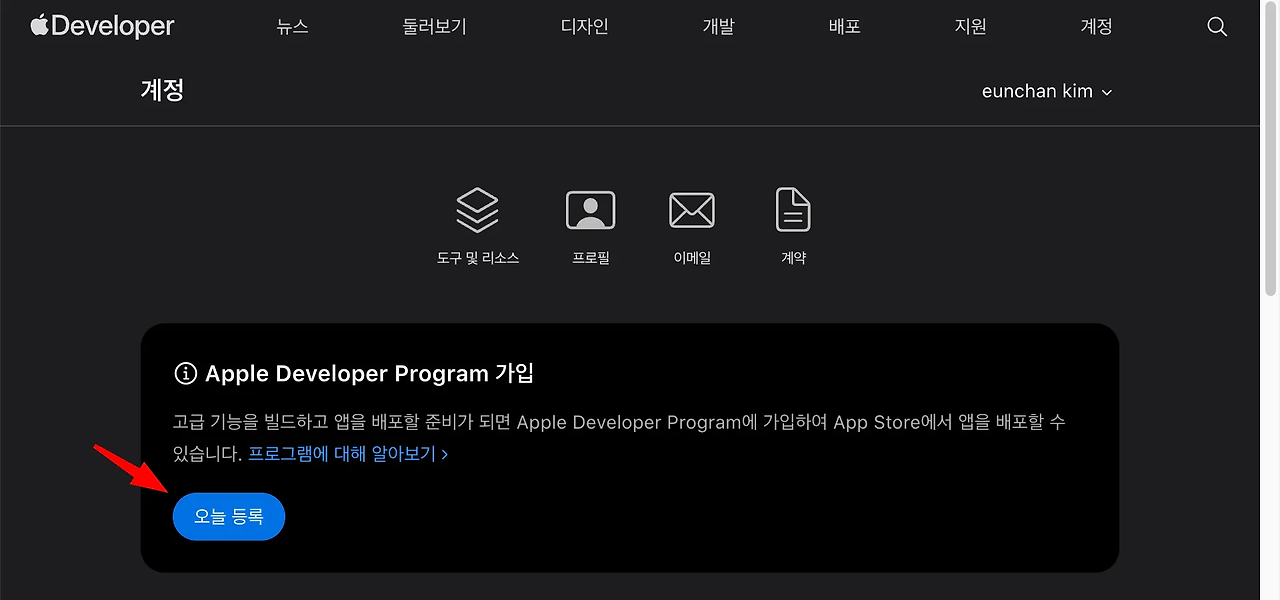Open 도구 및 리소스 stacked layers icon
Viewport: 1280px width, 600px height.
[477, 210]
